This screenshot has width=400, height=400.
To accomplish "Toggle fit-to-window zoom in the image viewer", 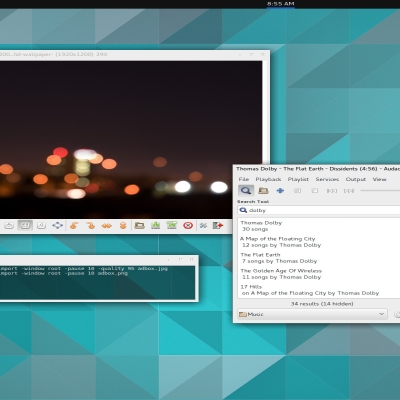I will point(25,226).
